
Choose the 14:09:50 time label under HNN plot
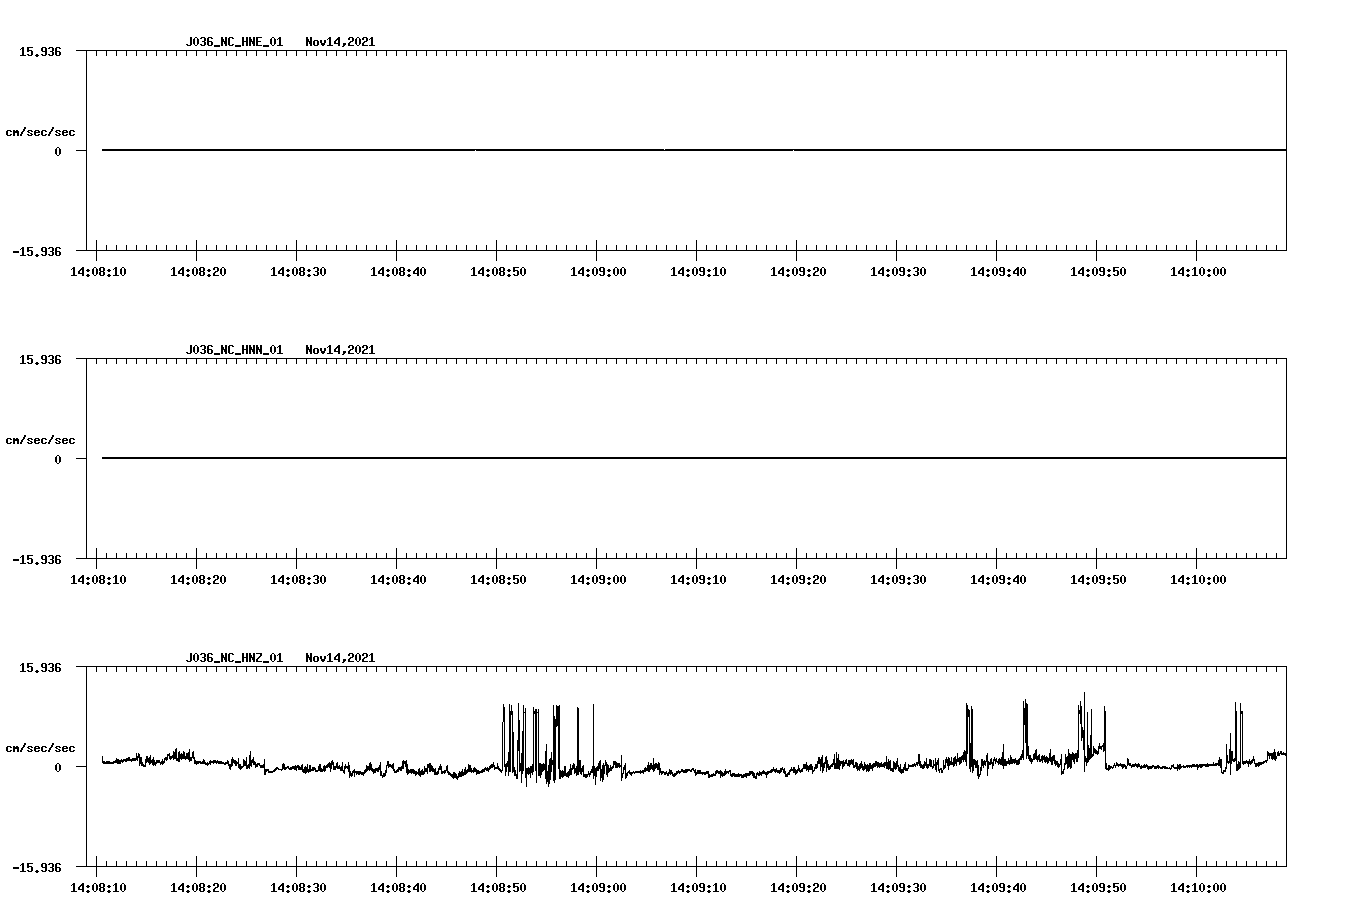click(1098, 580)
